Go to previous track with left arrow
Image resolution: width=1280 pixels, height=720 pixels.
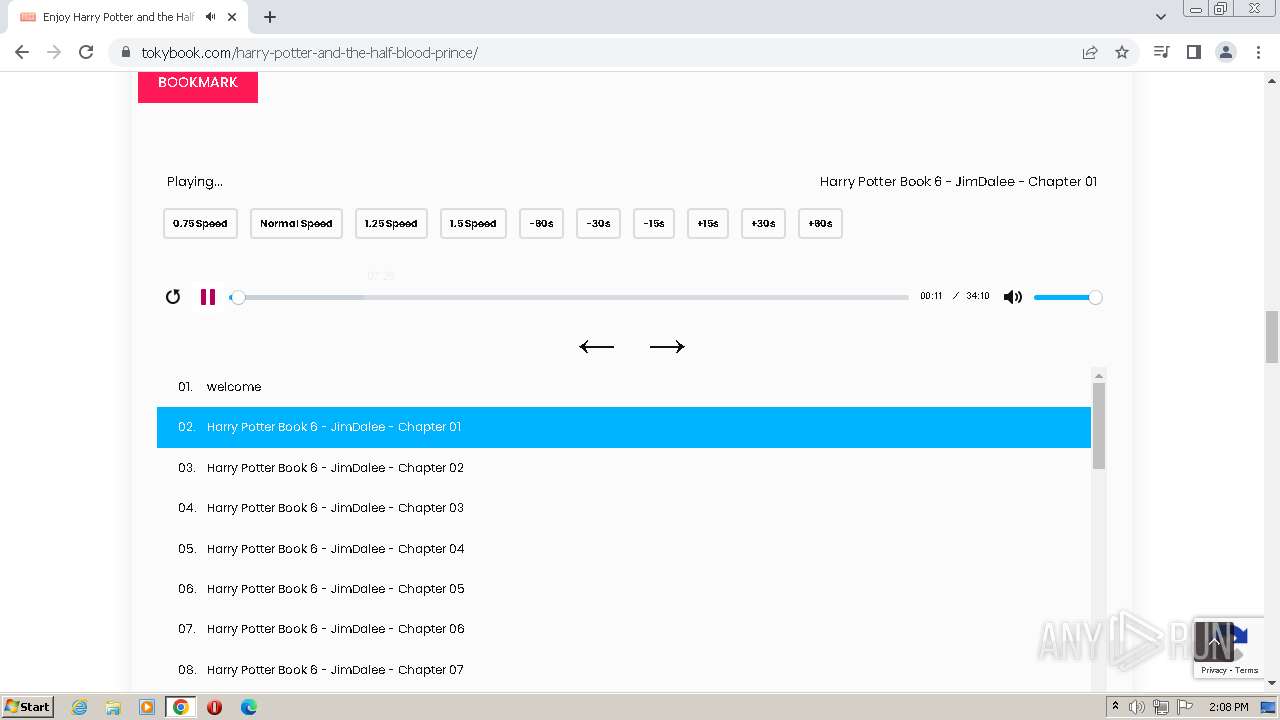tap(597, 347)
